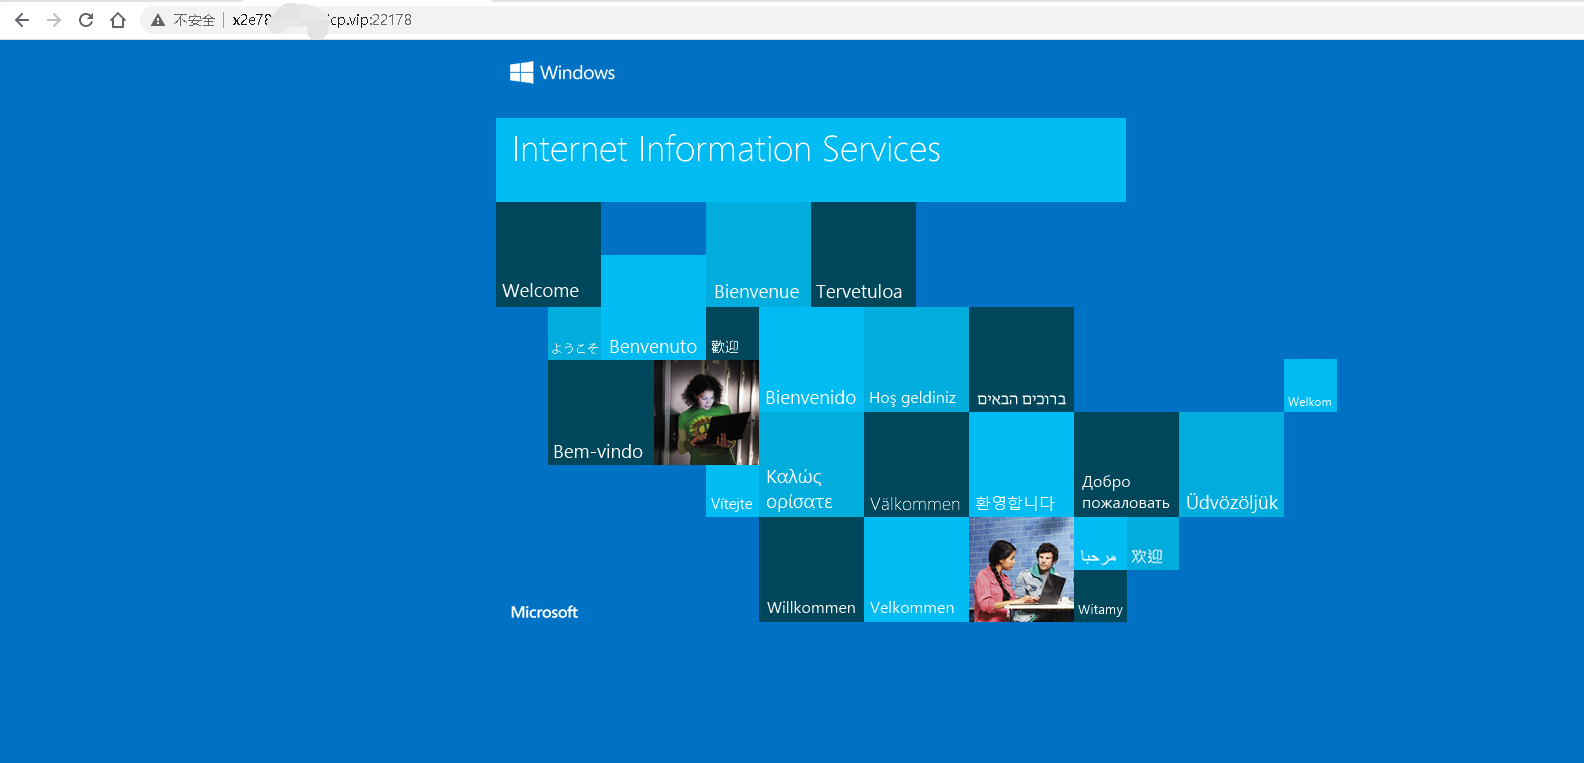Image resolution: width=1584 pixels, height=763 pixels.
Task: Open the browser home page icon
Action: pyautogui.click(x=118, y=20)
